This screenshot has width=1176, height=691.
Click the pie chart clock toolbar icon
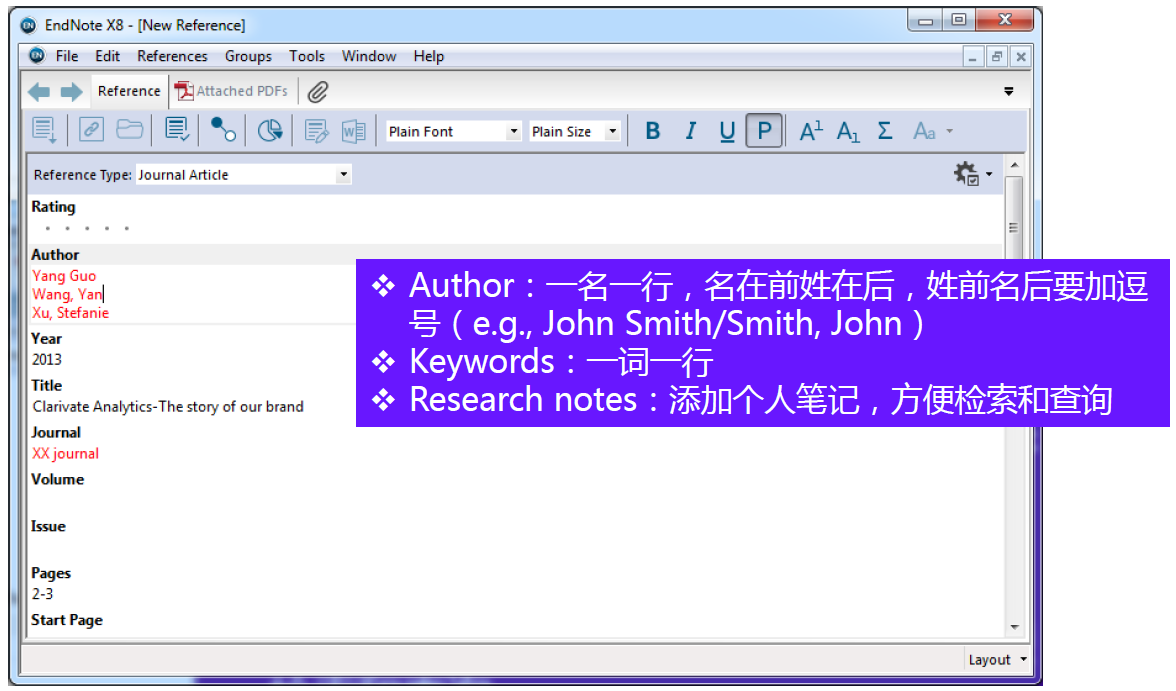pyautogui.click(x=270, y=131)
